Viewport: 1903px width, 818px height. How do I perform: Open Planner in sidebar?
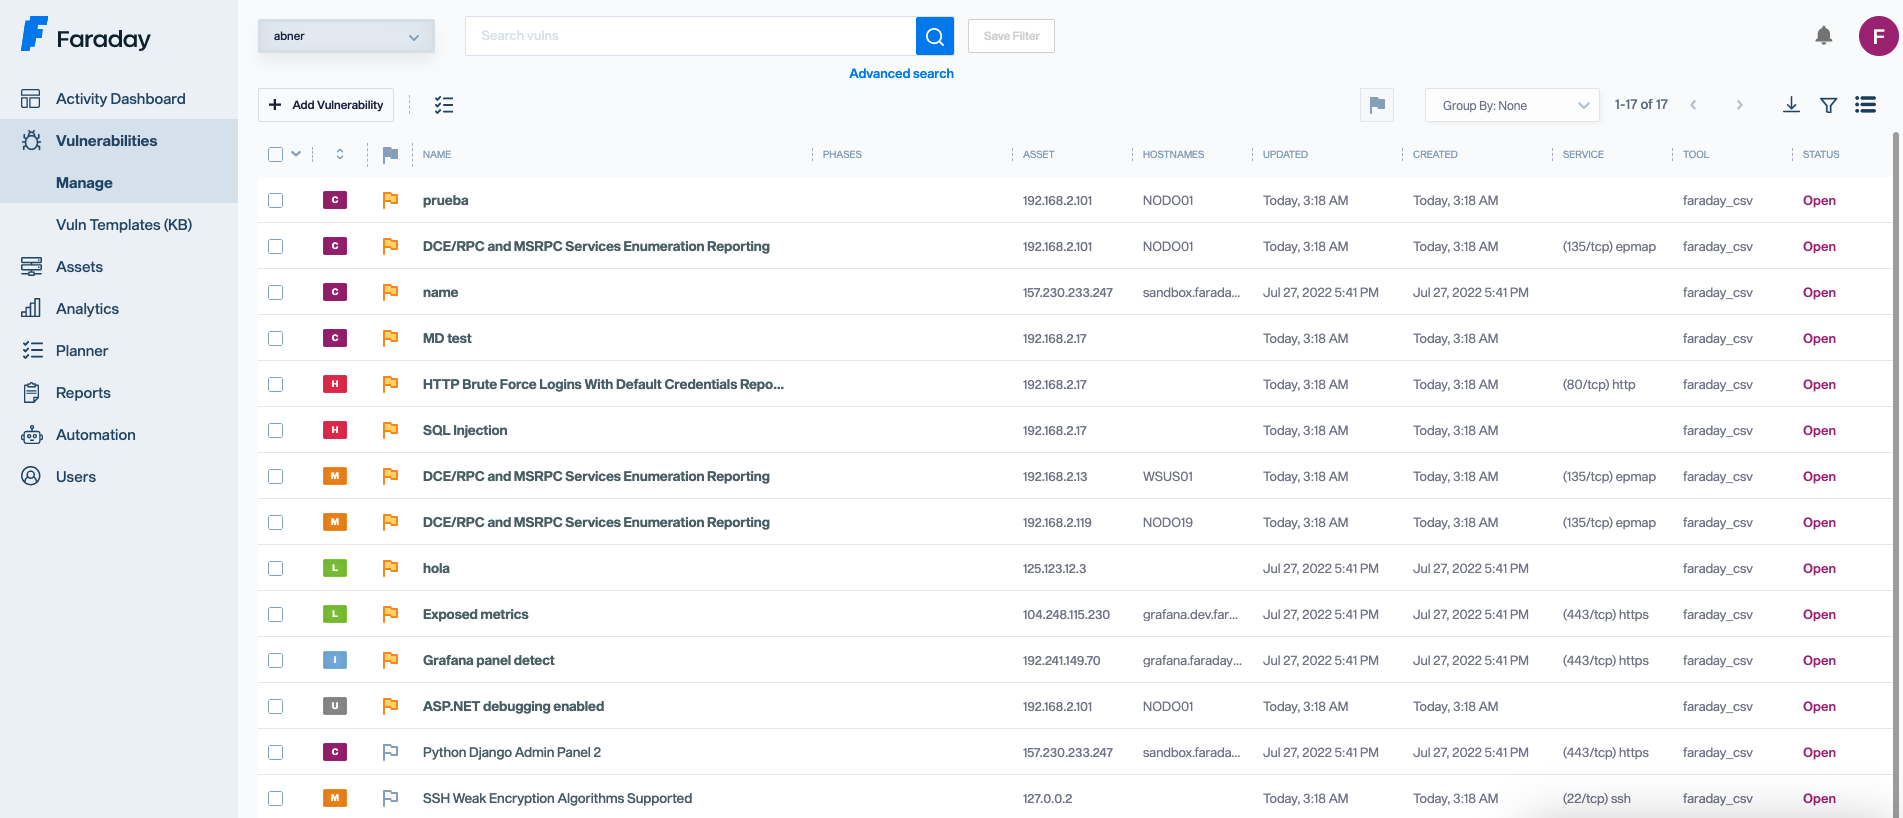119,350
